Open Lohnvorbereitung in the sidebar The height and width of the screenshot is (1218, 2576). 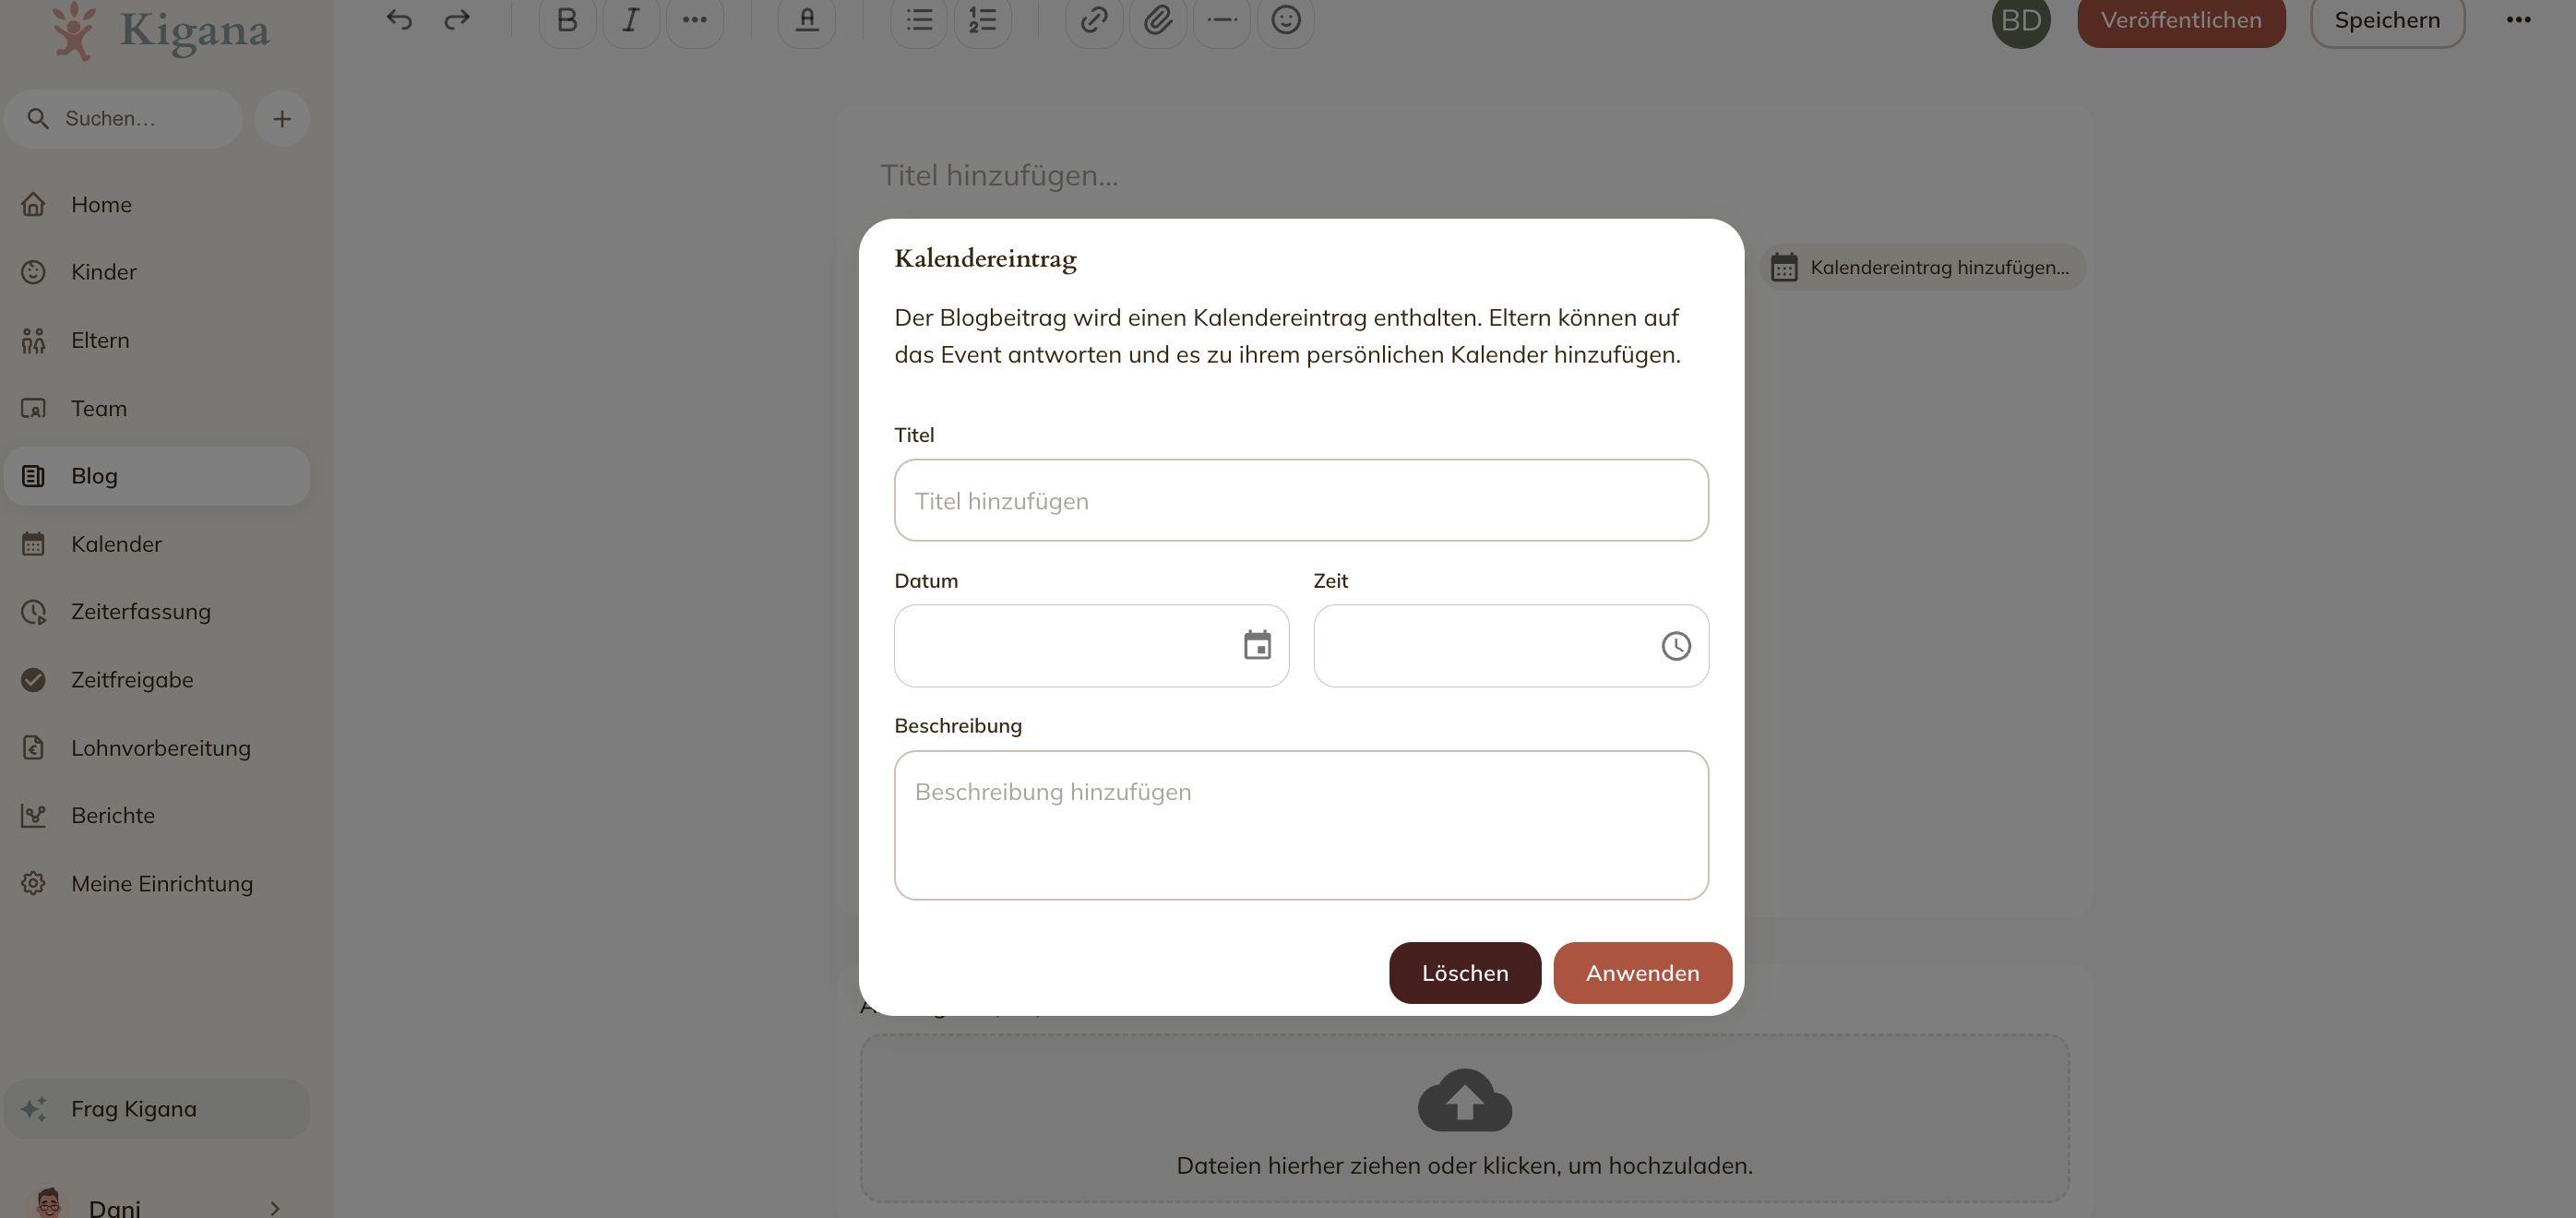coord(157,748)
